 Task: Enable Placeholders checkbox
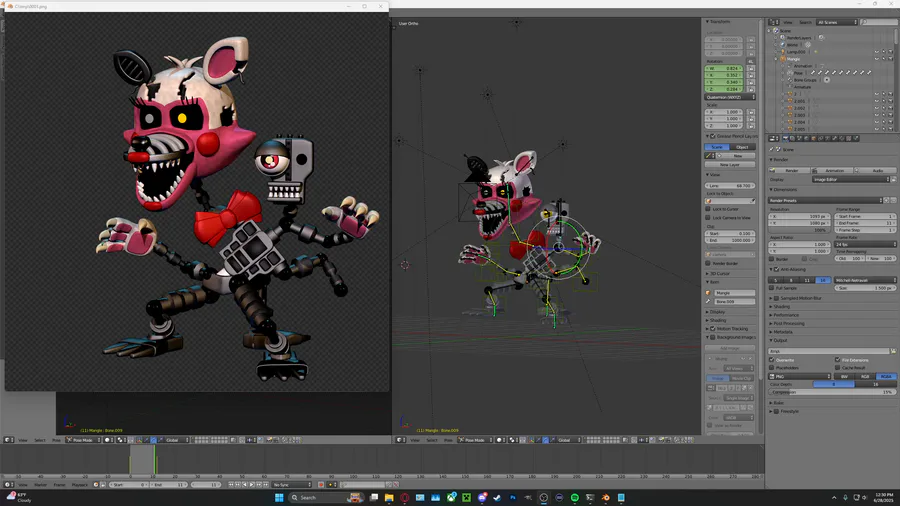coord(771,367)
